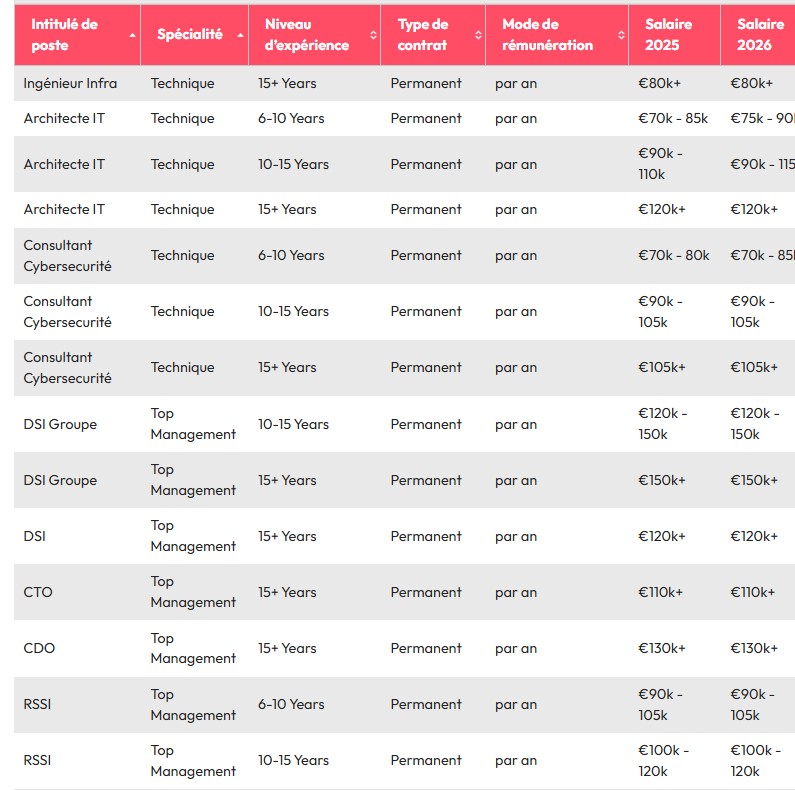Select the €130k+ Salaire 2025 cell

tap(662, 648)
